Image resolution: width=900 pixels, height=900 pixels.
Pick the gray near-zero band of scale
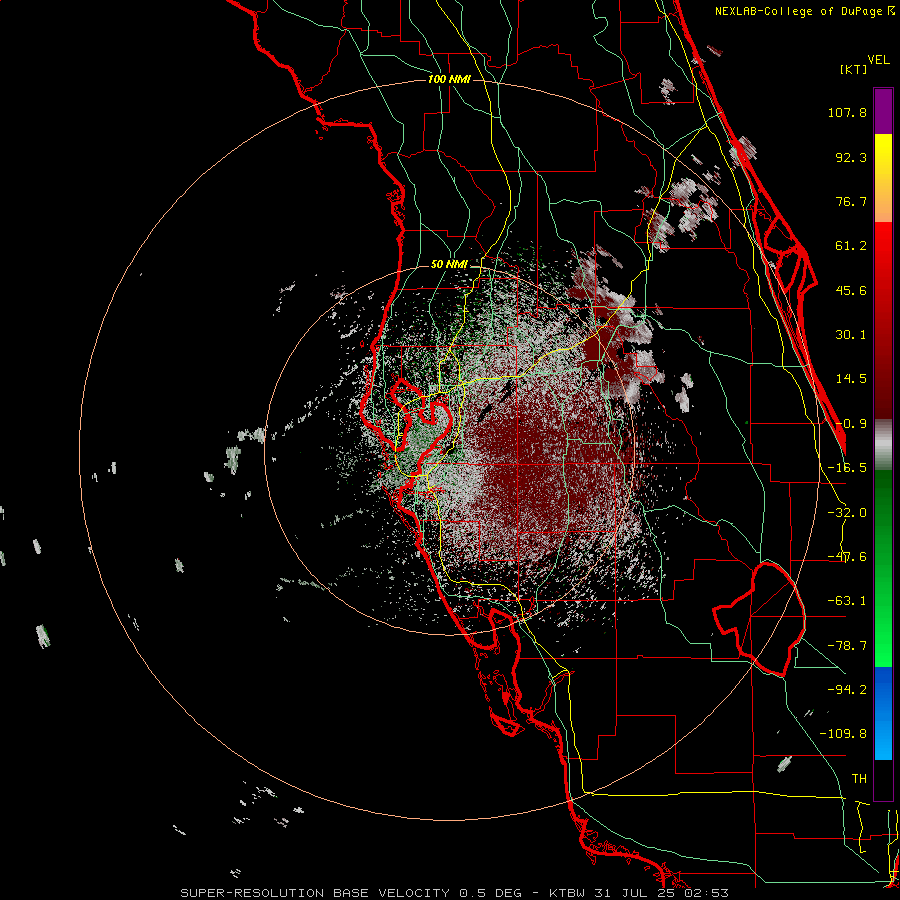tap(883, 444)
